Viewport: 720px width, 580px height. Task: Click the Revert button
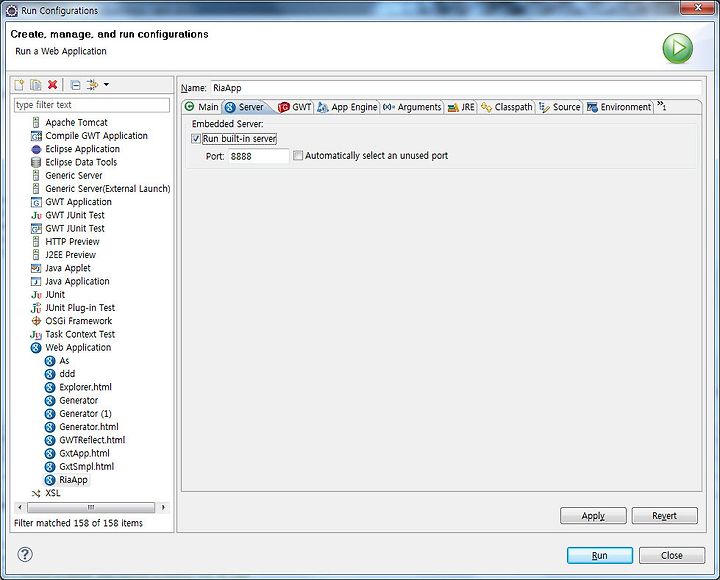click(x=664, y=516)
